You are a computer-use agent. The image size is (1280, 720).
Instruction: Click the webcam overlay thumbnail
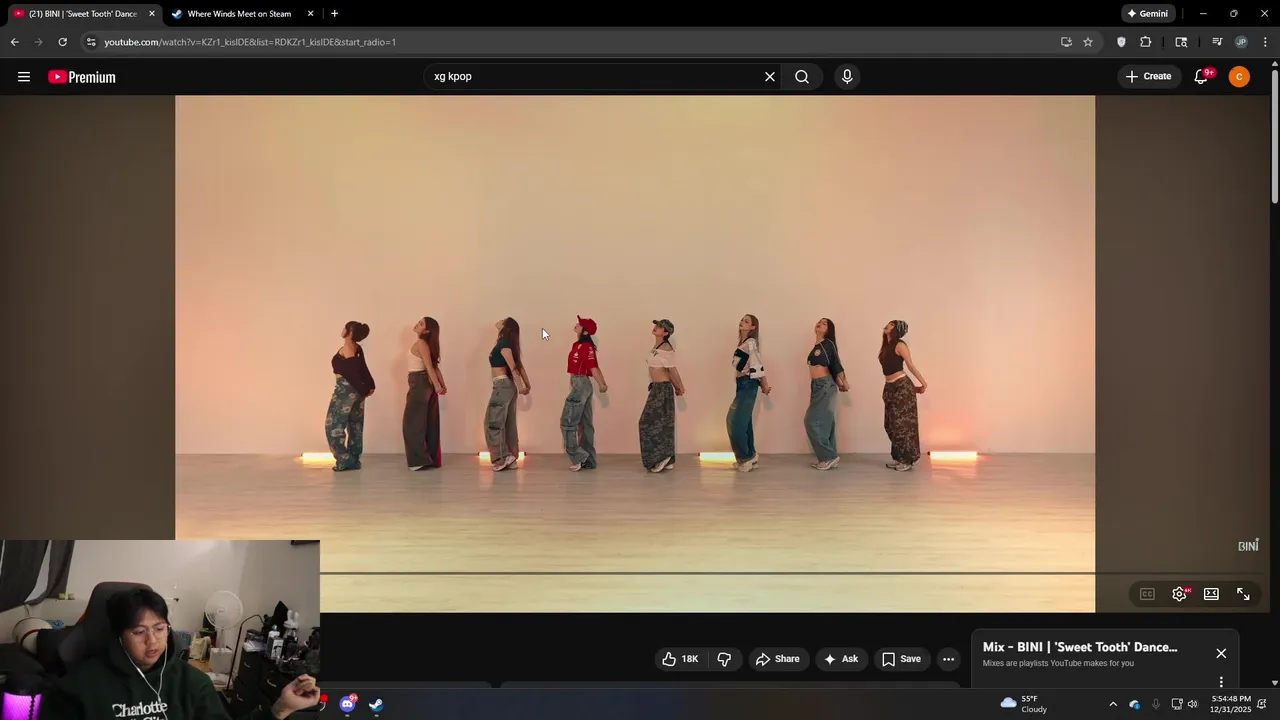pos(160,630)
